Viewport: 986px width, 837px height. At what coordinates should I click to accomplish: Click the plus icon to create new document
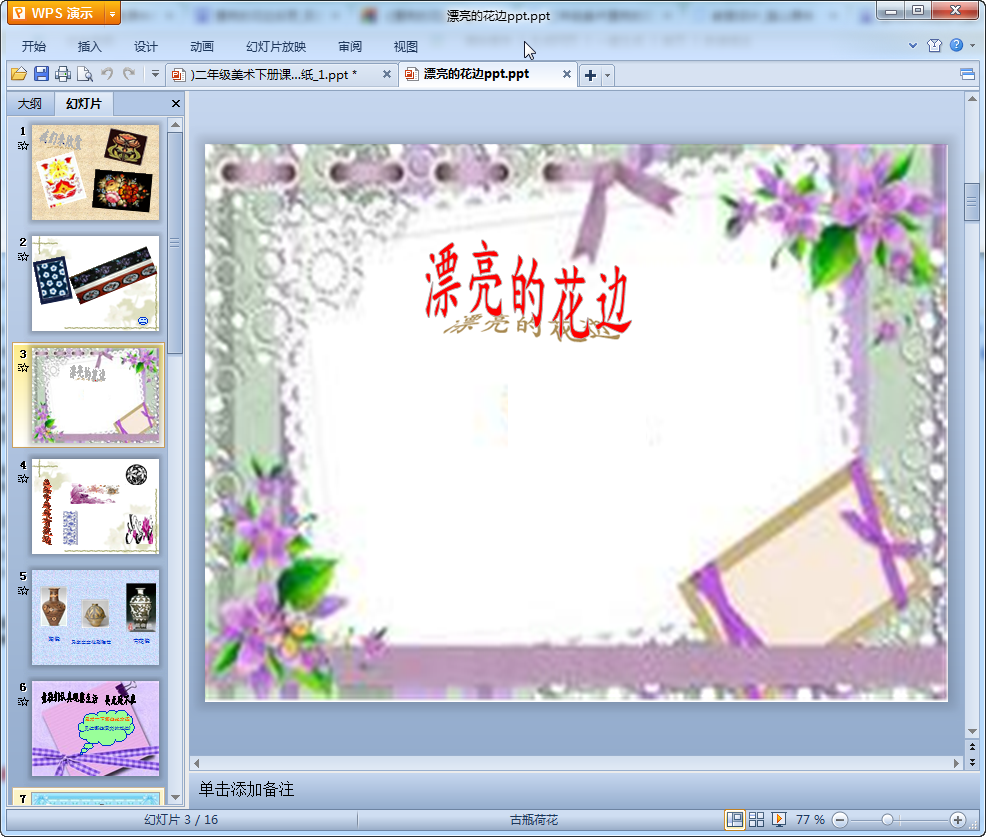[x=590, y=75]
